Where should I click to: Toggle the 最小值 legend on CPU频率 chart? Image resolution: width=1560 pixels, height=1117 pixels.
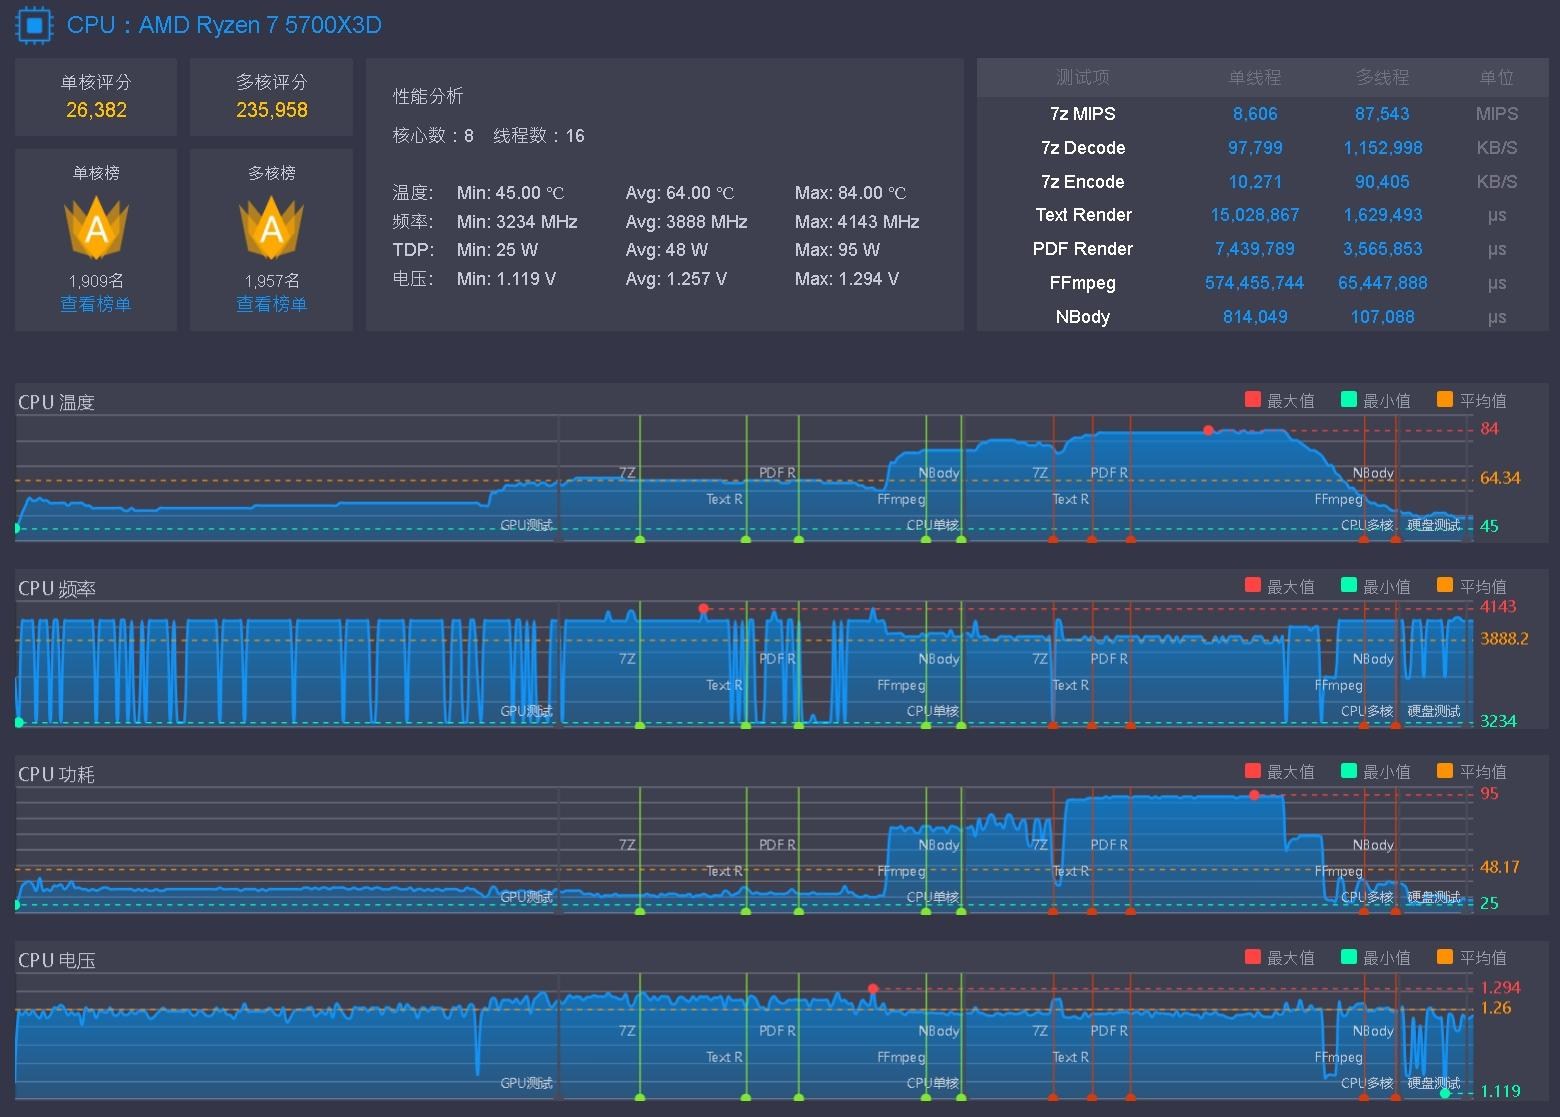click(x=1349, y=585)
